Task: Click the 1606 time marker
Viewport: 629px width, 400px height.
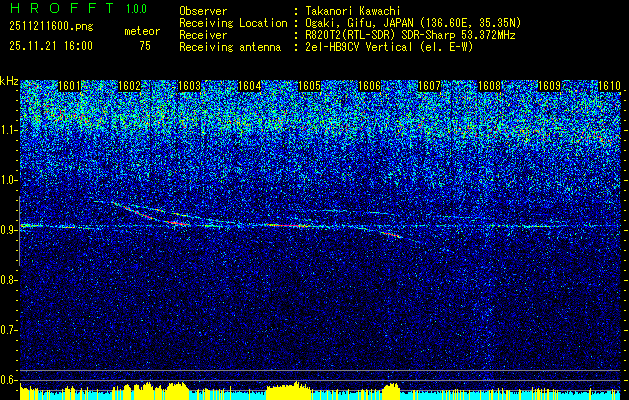Action: [369, 86]
